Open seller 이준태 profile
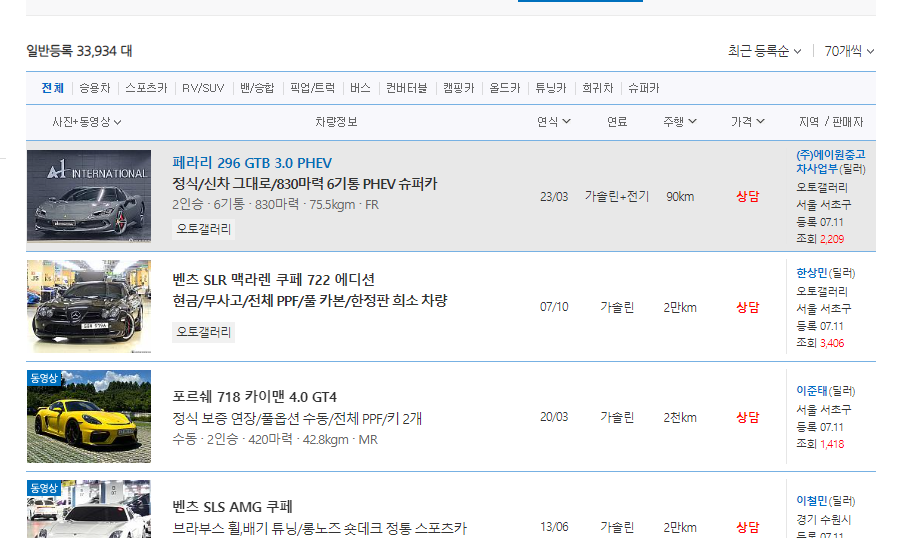 [811, 391]
